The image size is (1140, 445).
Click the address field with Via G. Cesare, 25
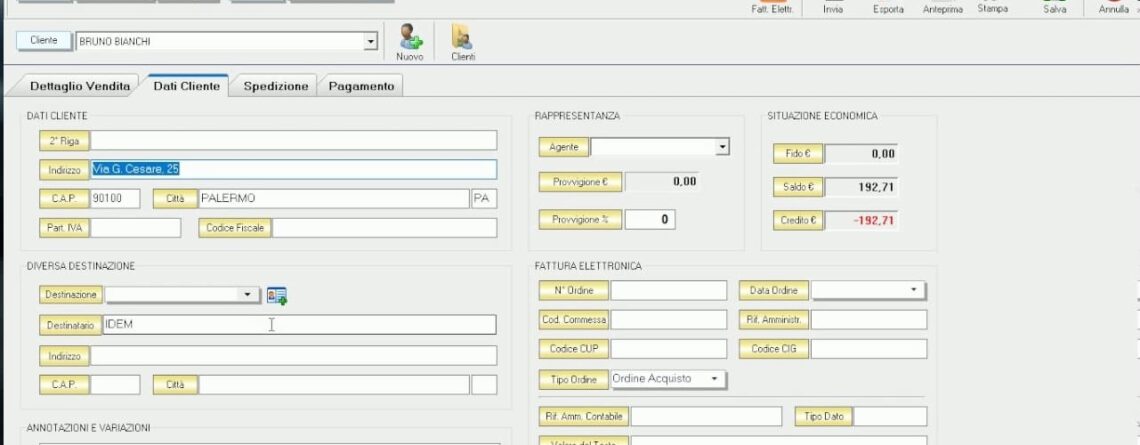point(294,169)
